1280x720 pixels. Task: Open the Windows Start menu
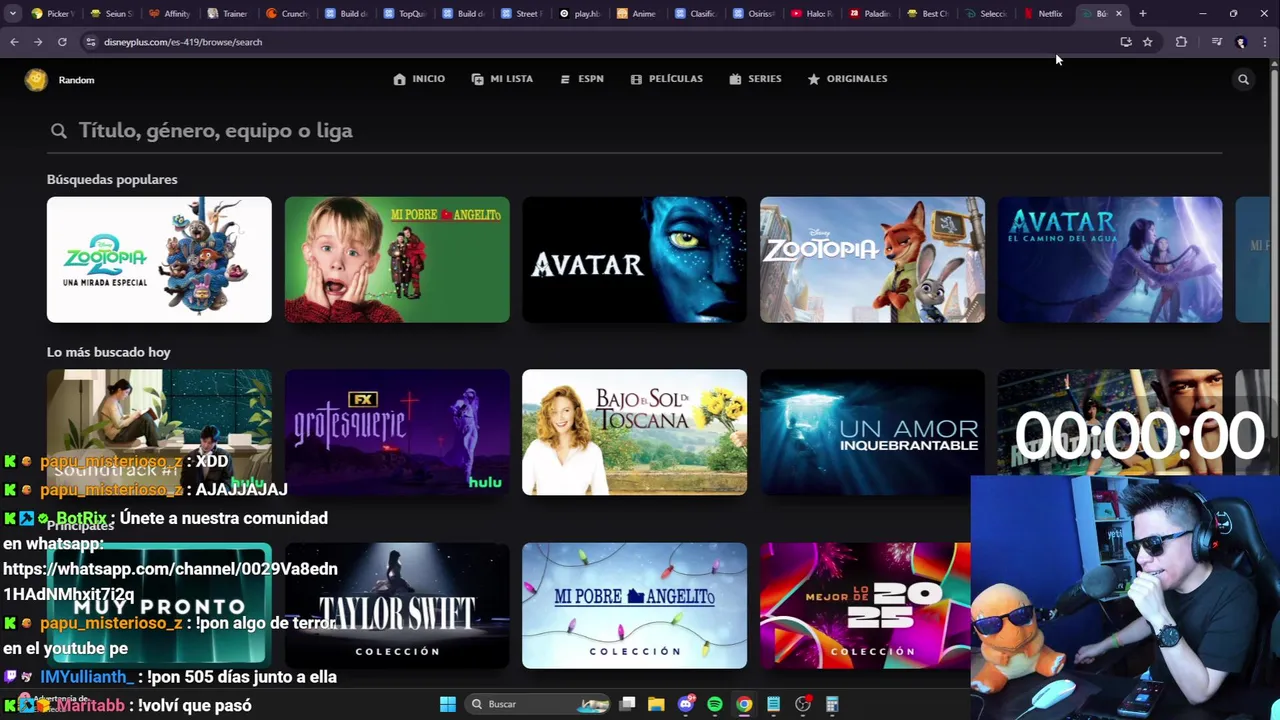click(x=448, y=704)
